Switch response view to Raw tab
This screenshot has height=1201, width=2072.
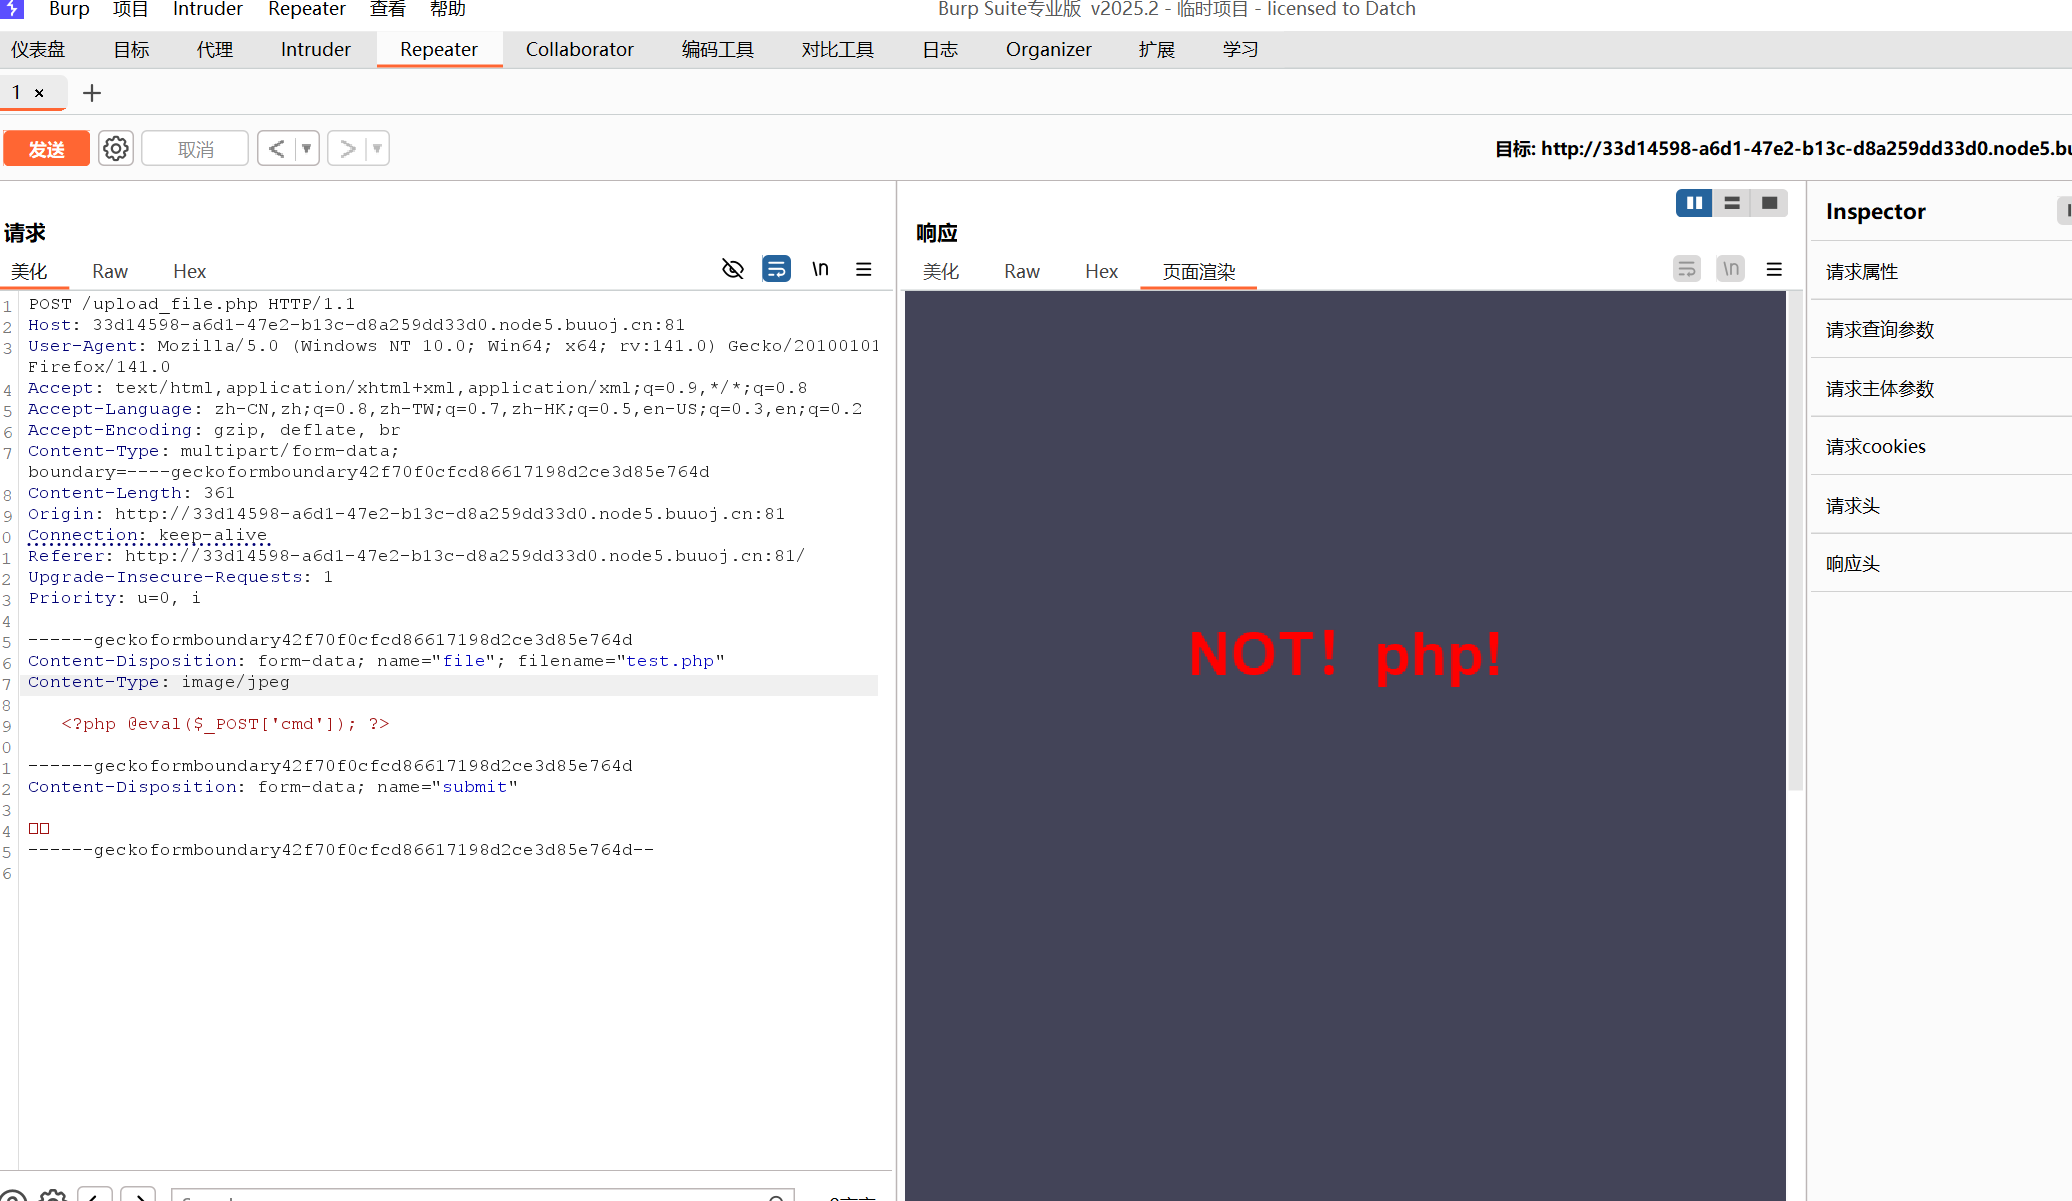coord(1021,271)
